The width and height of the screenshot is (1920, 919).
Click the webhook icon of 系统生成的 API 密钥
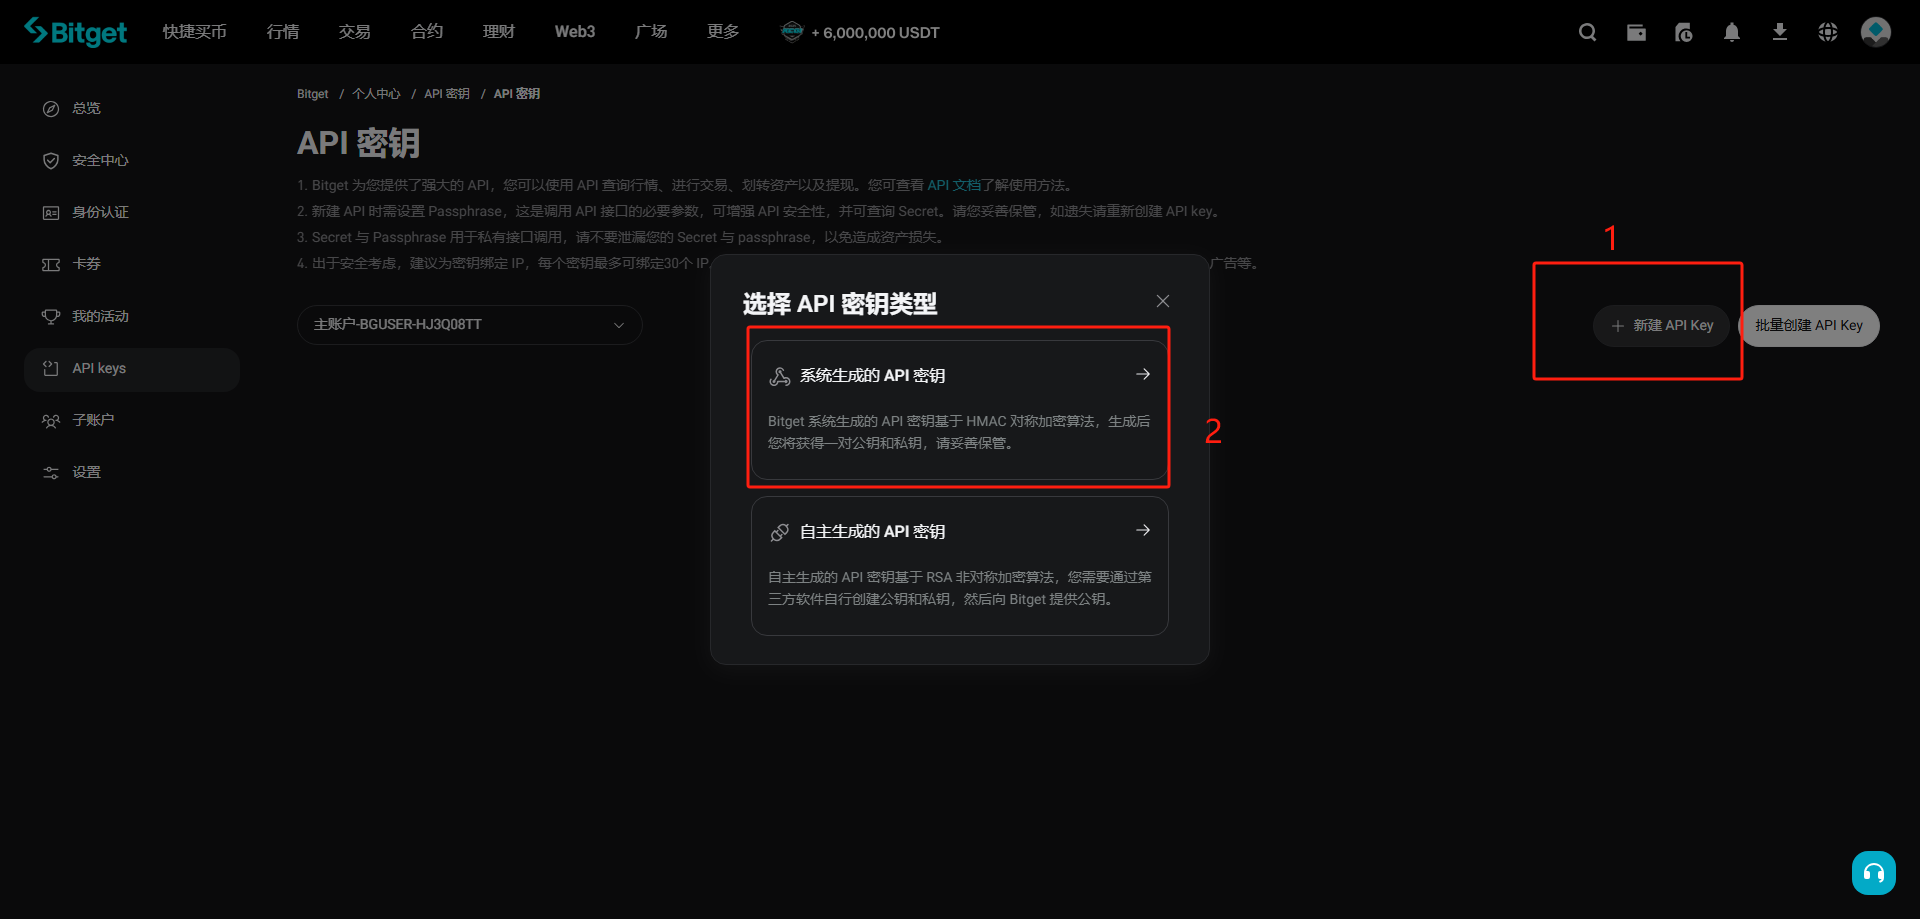click(780, 376)
